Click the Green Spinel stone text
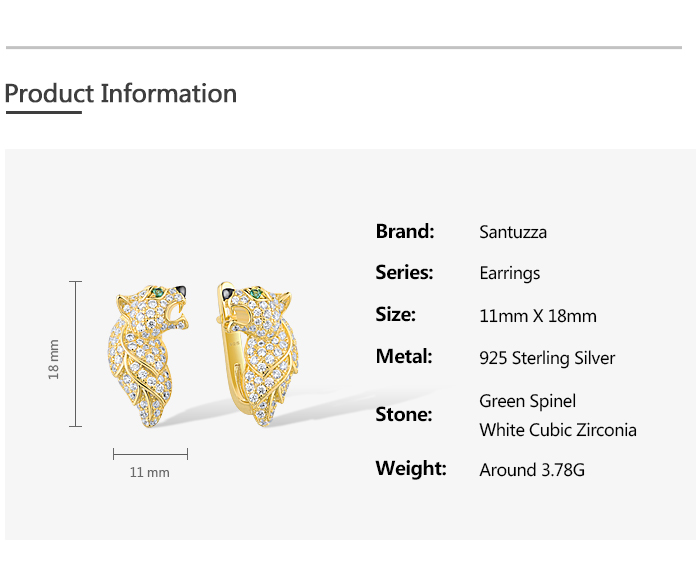This screenshot has height=588, width=700. pos(528,401)
